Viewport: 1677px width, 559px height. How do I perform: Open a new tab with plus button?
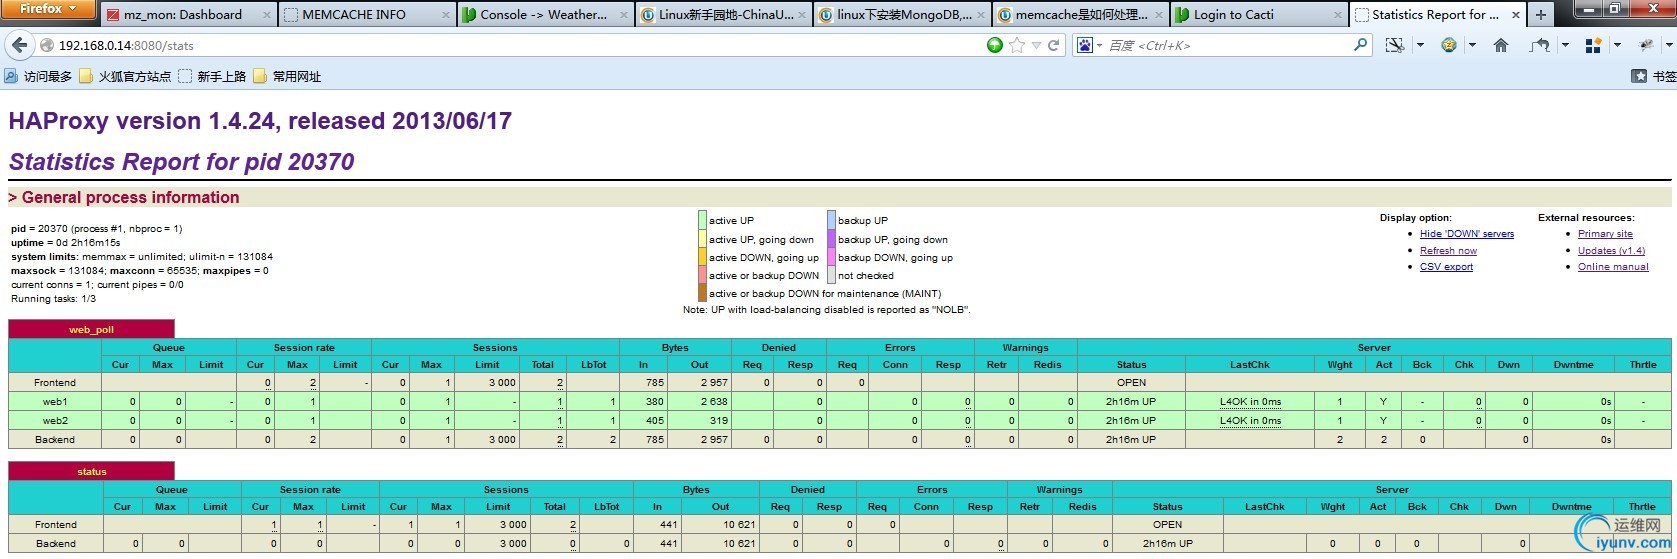click(1541, 15)
